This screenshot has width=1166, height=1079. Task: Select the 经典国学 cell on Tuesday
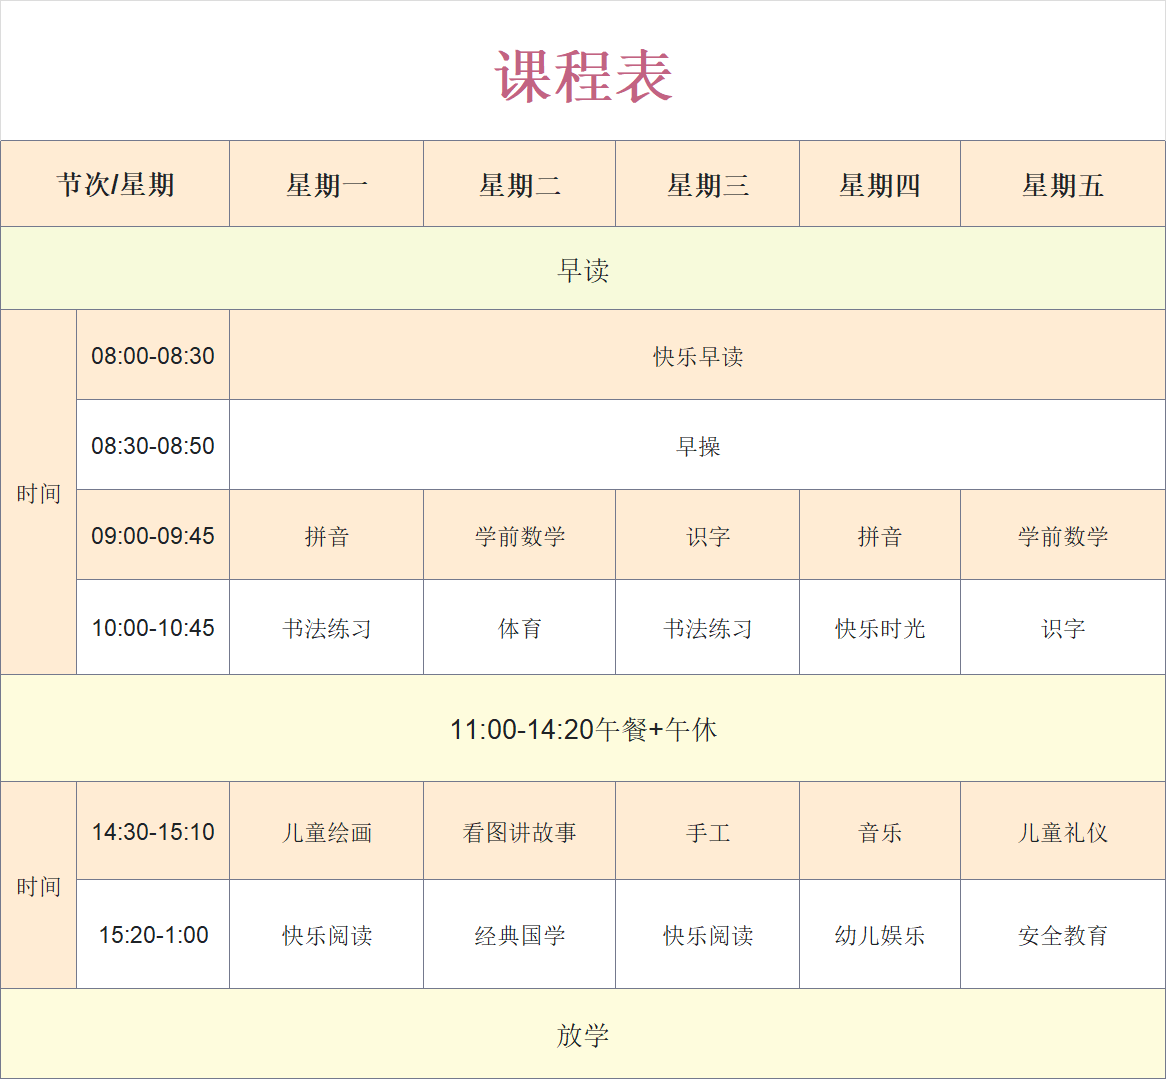(519, 936)
